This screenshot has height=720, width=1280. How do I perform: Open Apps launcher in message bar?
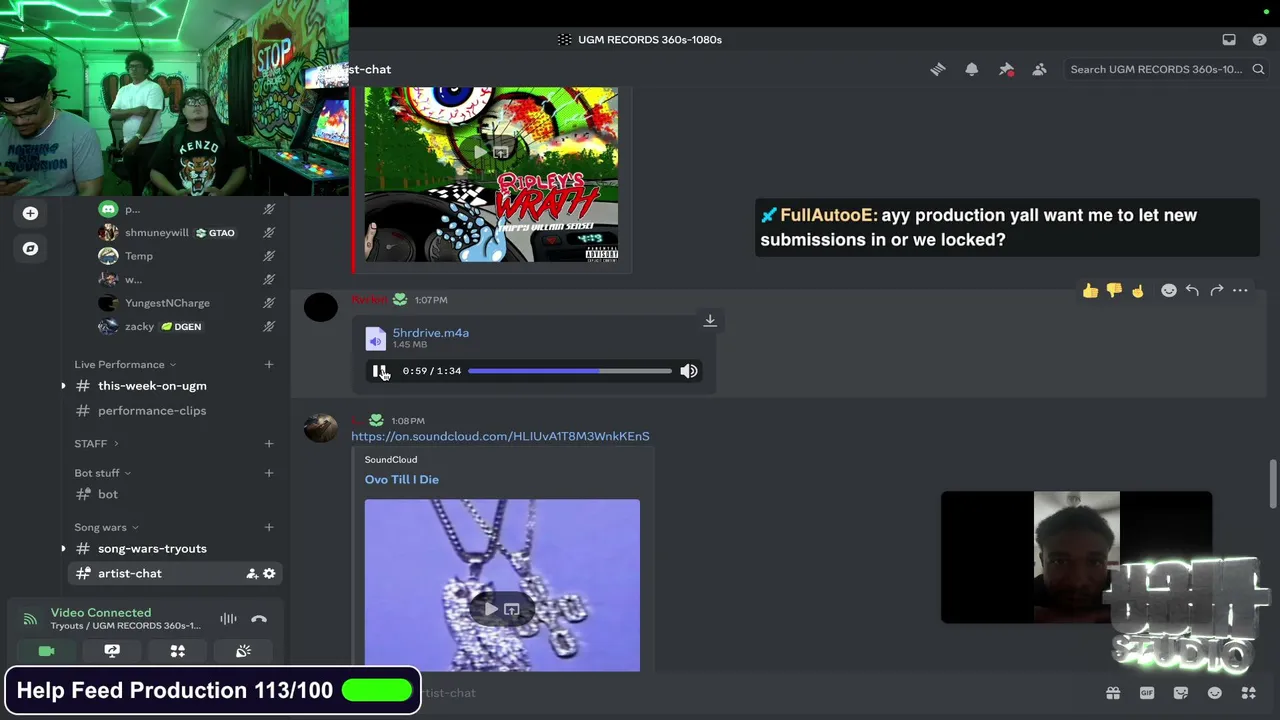pos(1249,693)
